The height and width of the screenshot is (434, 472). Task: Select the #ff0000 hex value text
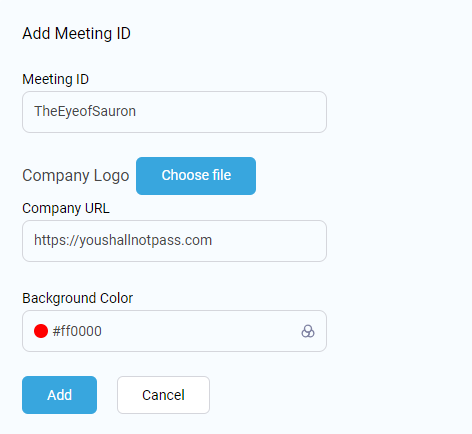point(77,331)
